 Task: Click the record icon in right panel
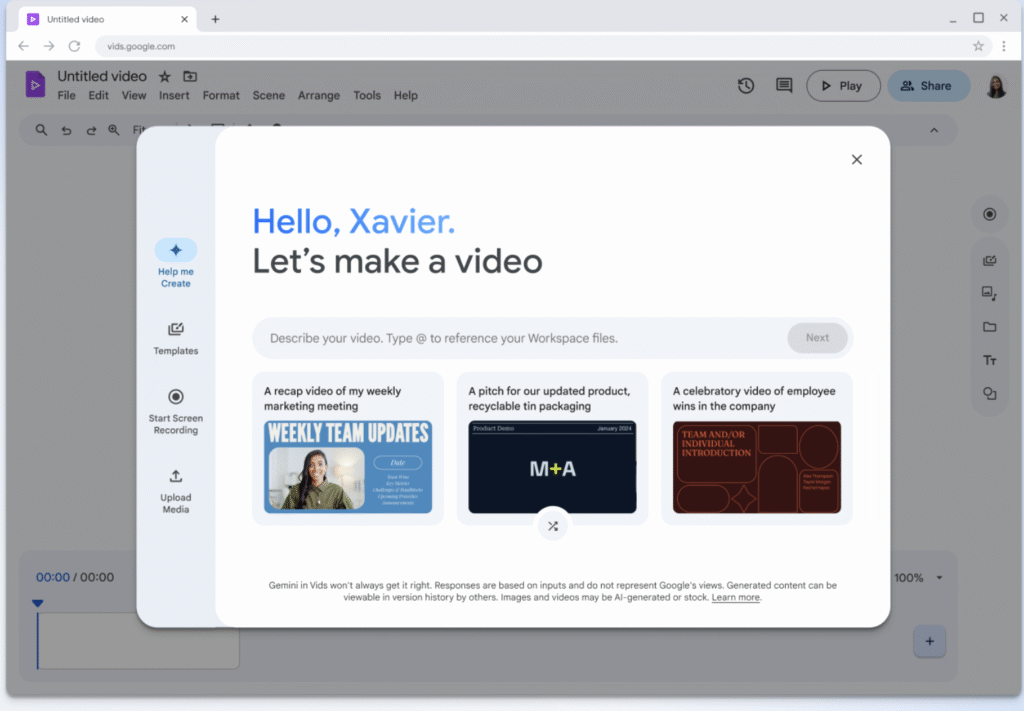pyautogui.click(x=989, y=214)
